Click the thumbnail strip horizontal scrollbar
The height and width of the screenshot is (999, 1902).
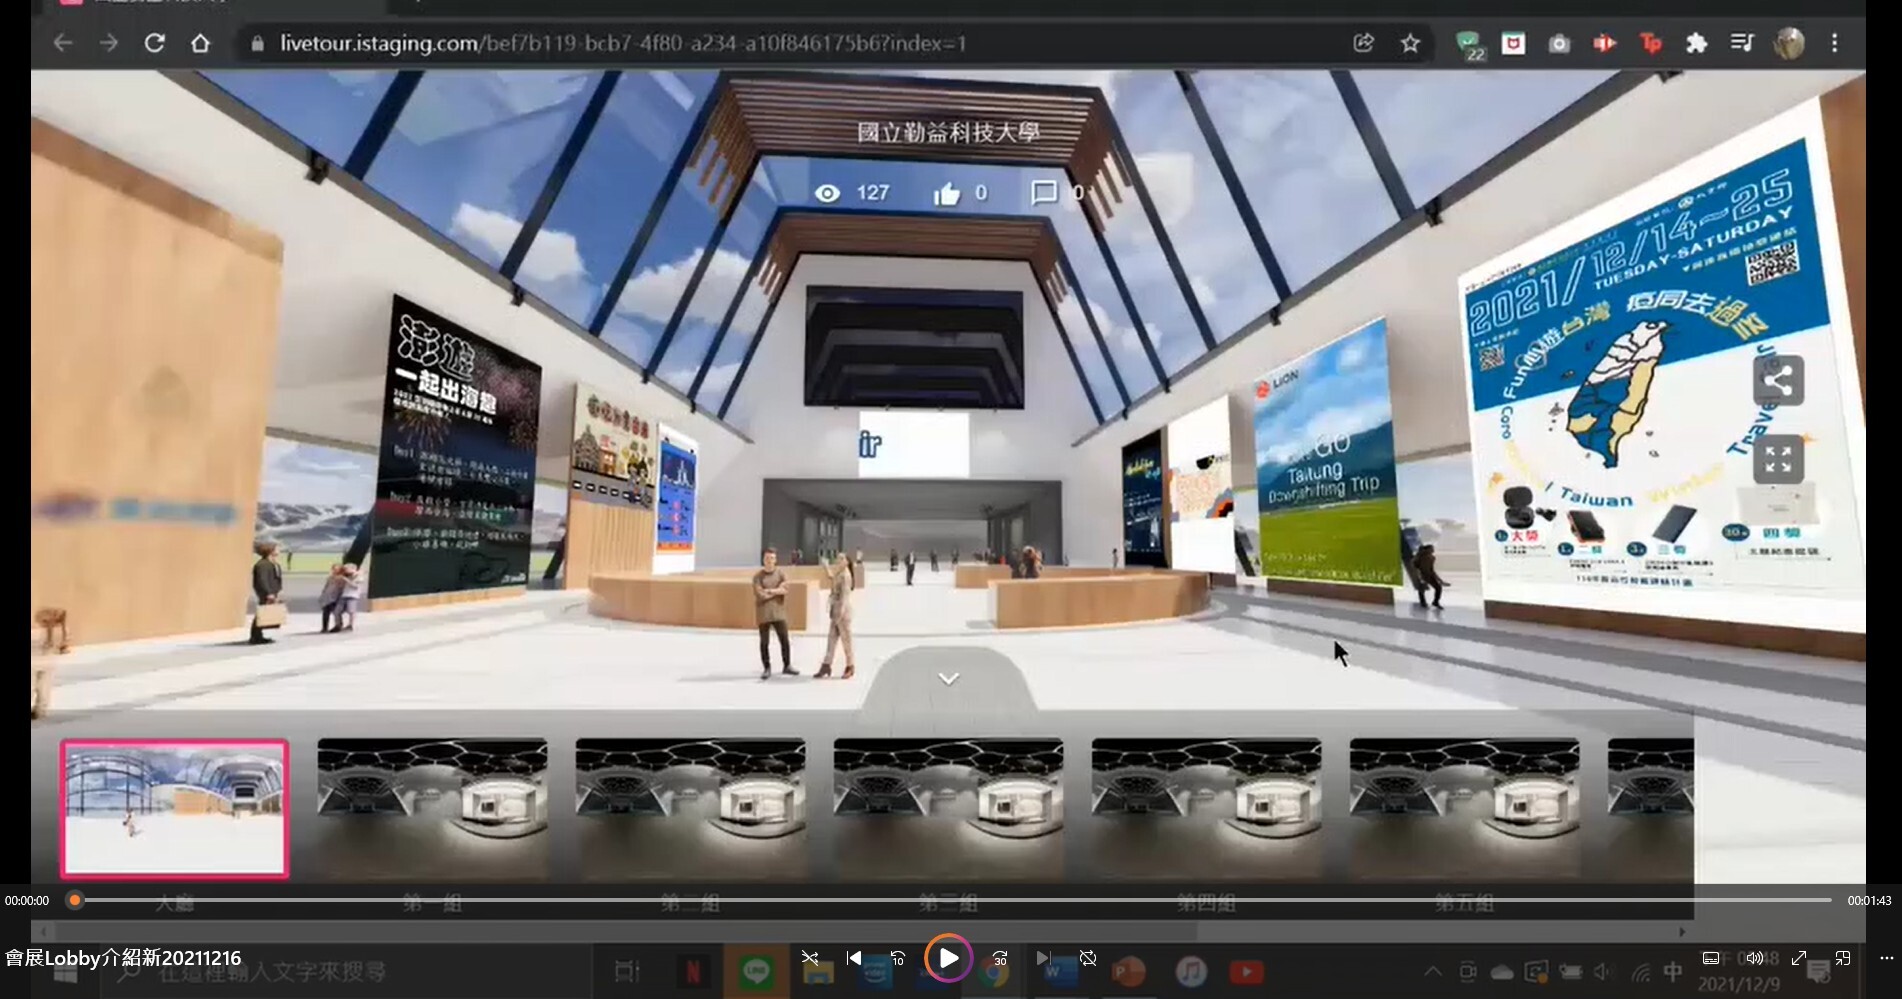point(625,931)
